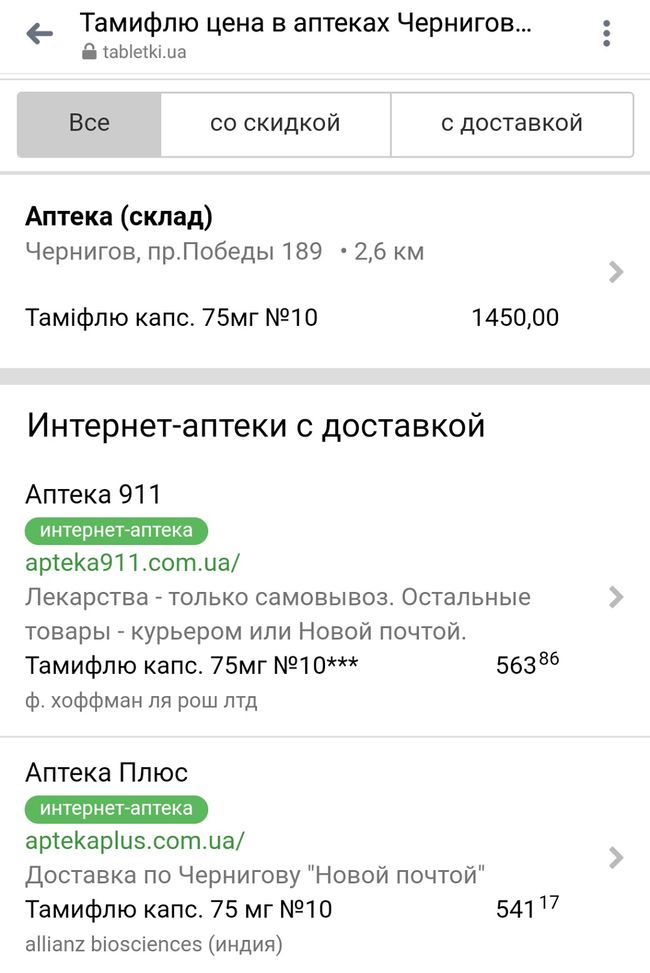Image resolution: width=650 pixels, height=973 pixels.
Task: Select the "Все" filter tab
Action: [89, 124]
